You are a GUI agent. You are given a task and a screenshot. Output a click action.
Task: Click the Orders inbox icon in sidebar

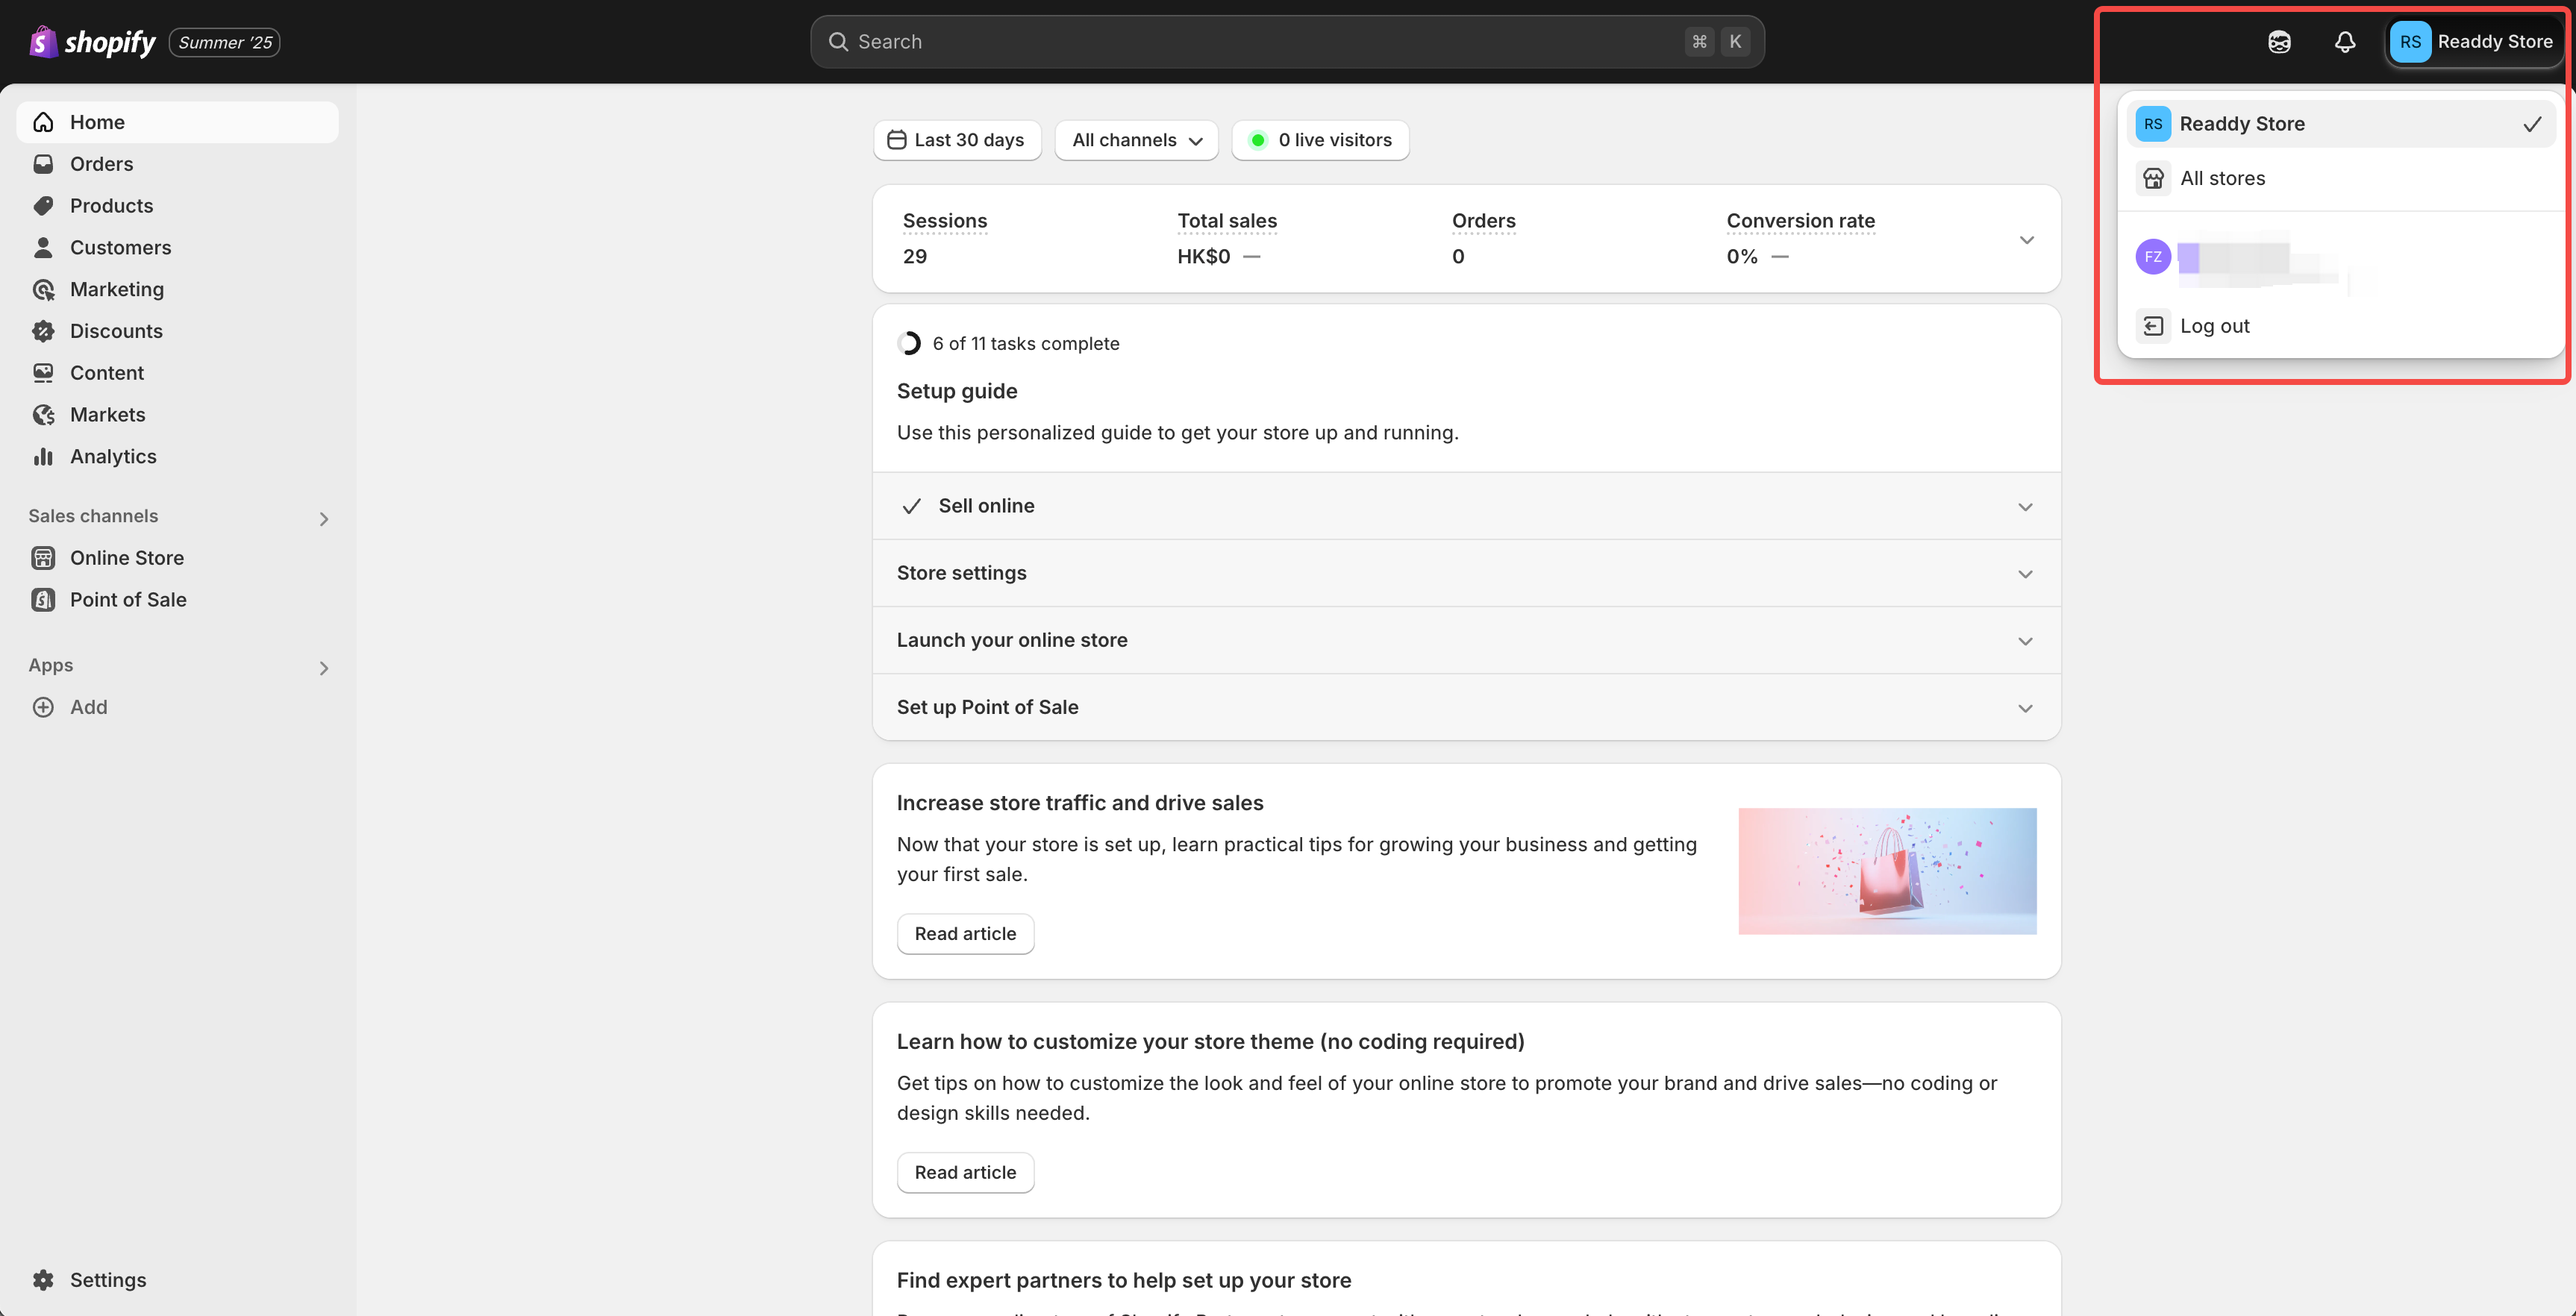tap(43, 164)
